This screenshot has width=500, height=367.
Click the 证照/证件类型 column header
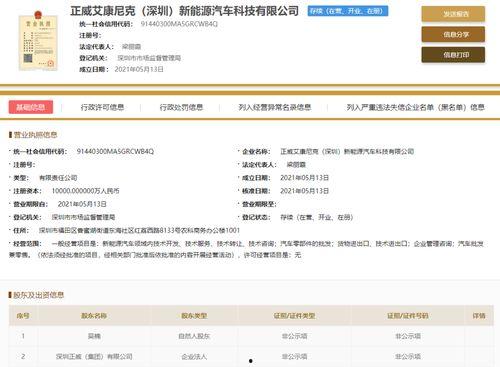[294, 315]
